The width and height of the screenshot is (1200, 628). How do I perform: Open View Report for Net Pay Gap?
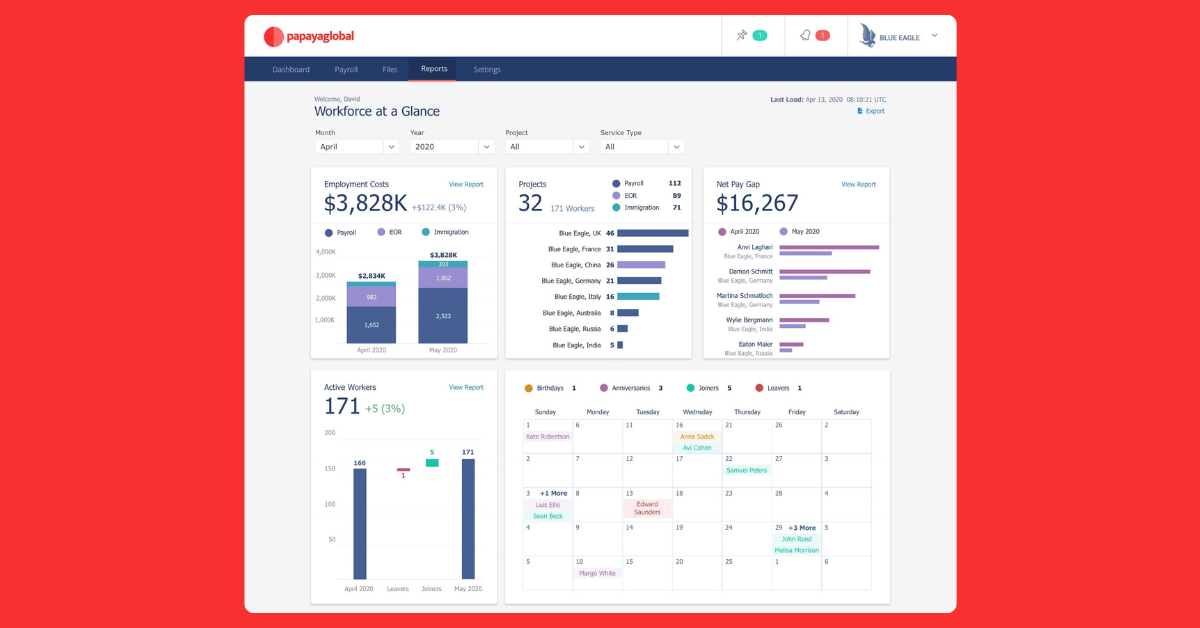(858, 184)
